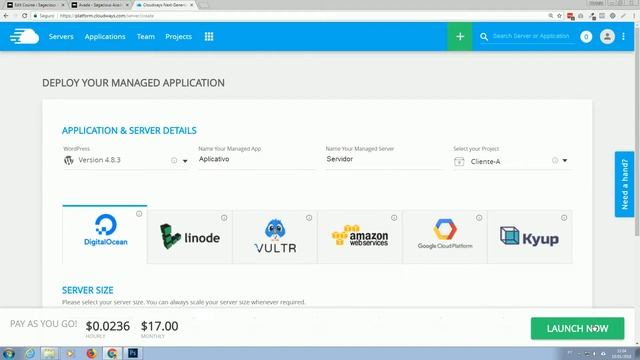The height and width of the screenshot is (360, 640).
Task: Open the file explorer taskbar icon
Action: 50,353
